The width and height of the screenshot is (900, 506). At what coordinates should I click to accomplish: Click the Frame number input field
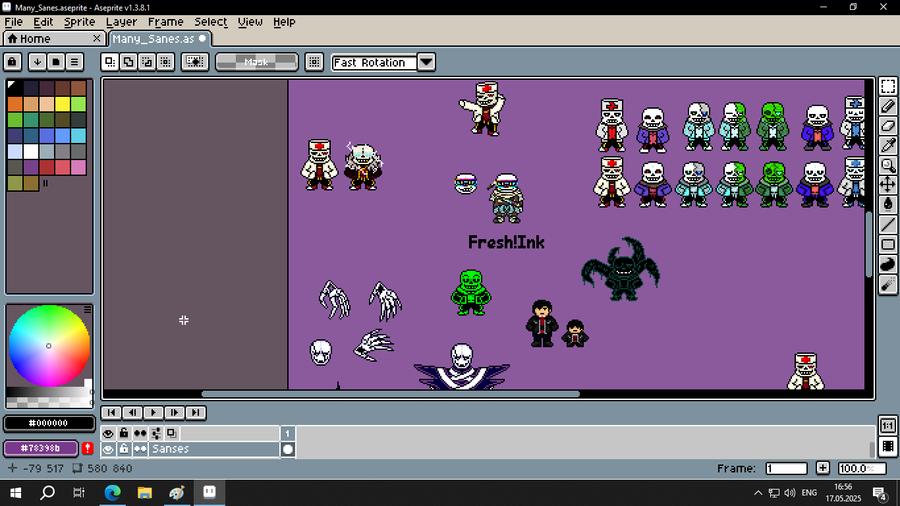pyautogui.click(x=786, y=469)
